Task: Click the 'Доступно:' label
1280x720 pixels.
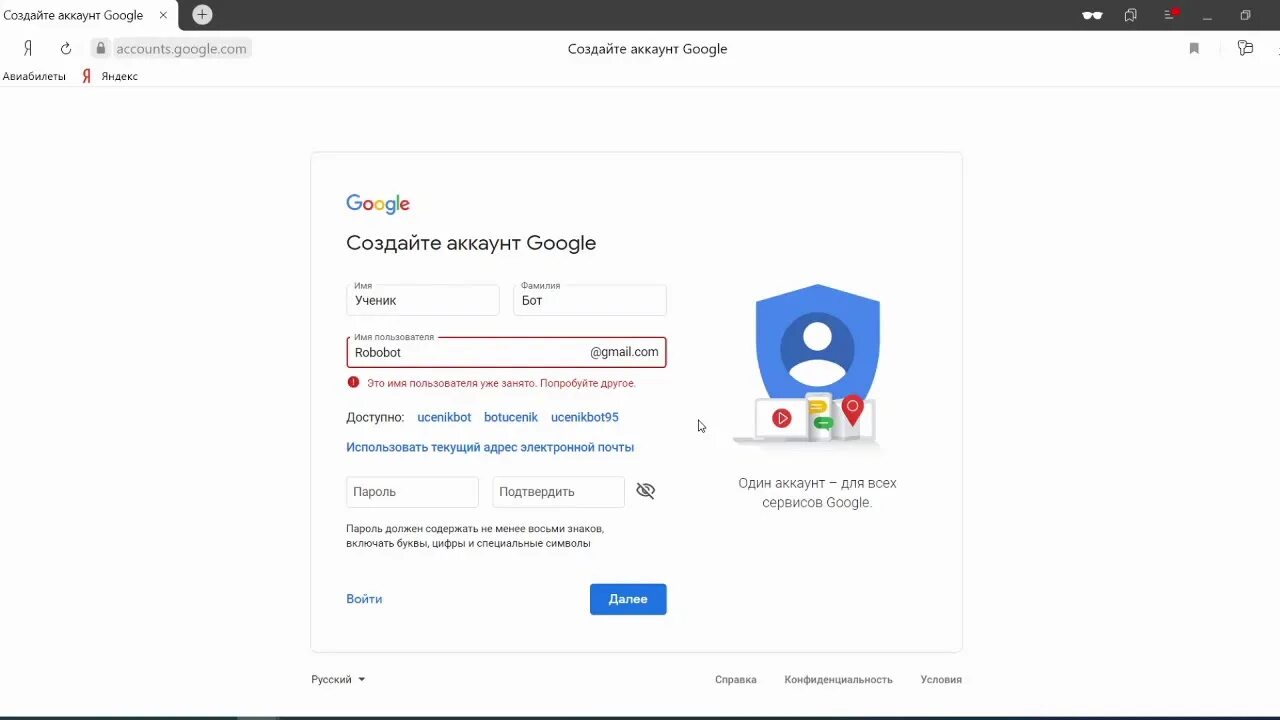Action: (375, 417)
